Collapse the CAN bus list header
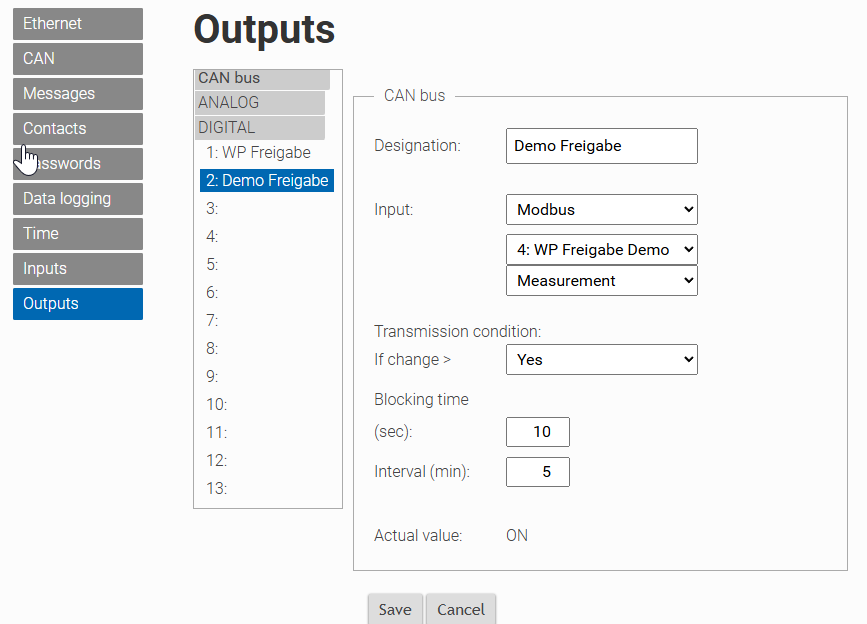 click(262, 78)
